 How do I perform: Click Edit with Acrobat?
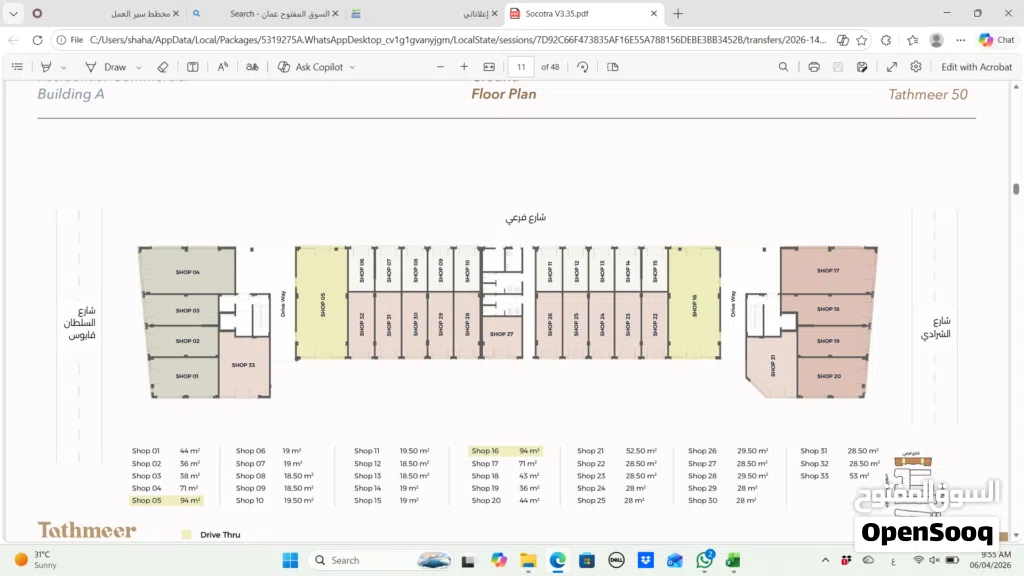point(976,67)
